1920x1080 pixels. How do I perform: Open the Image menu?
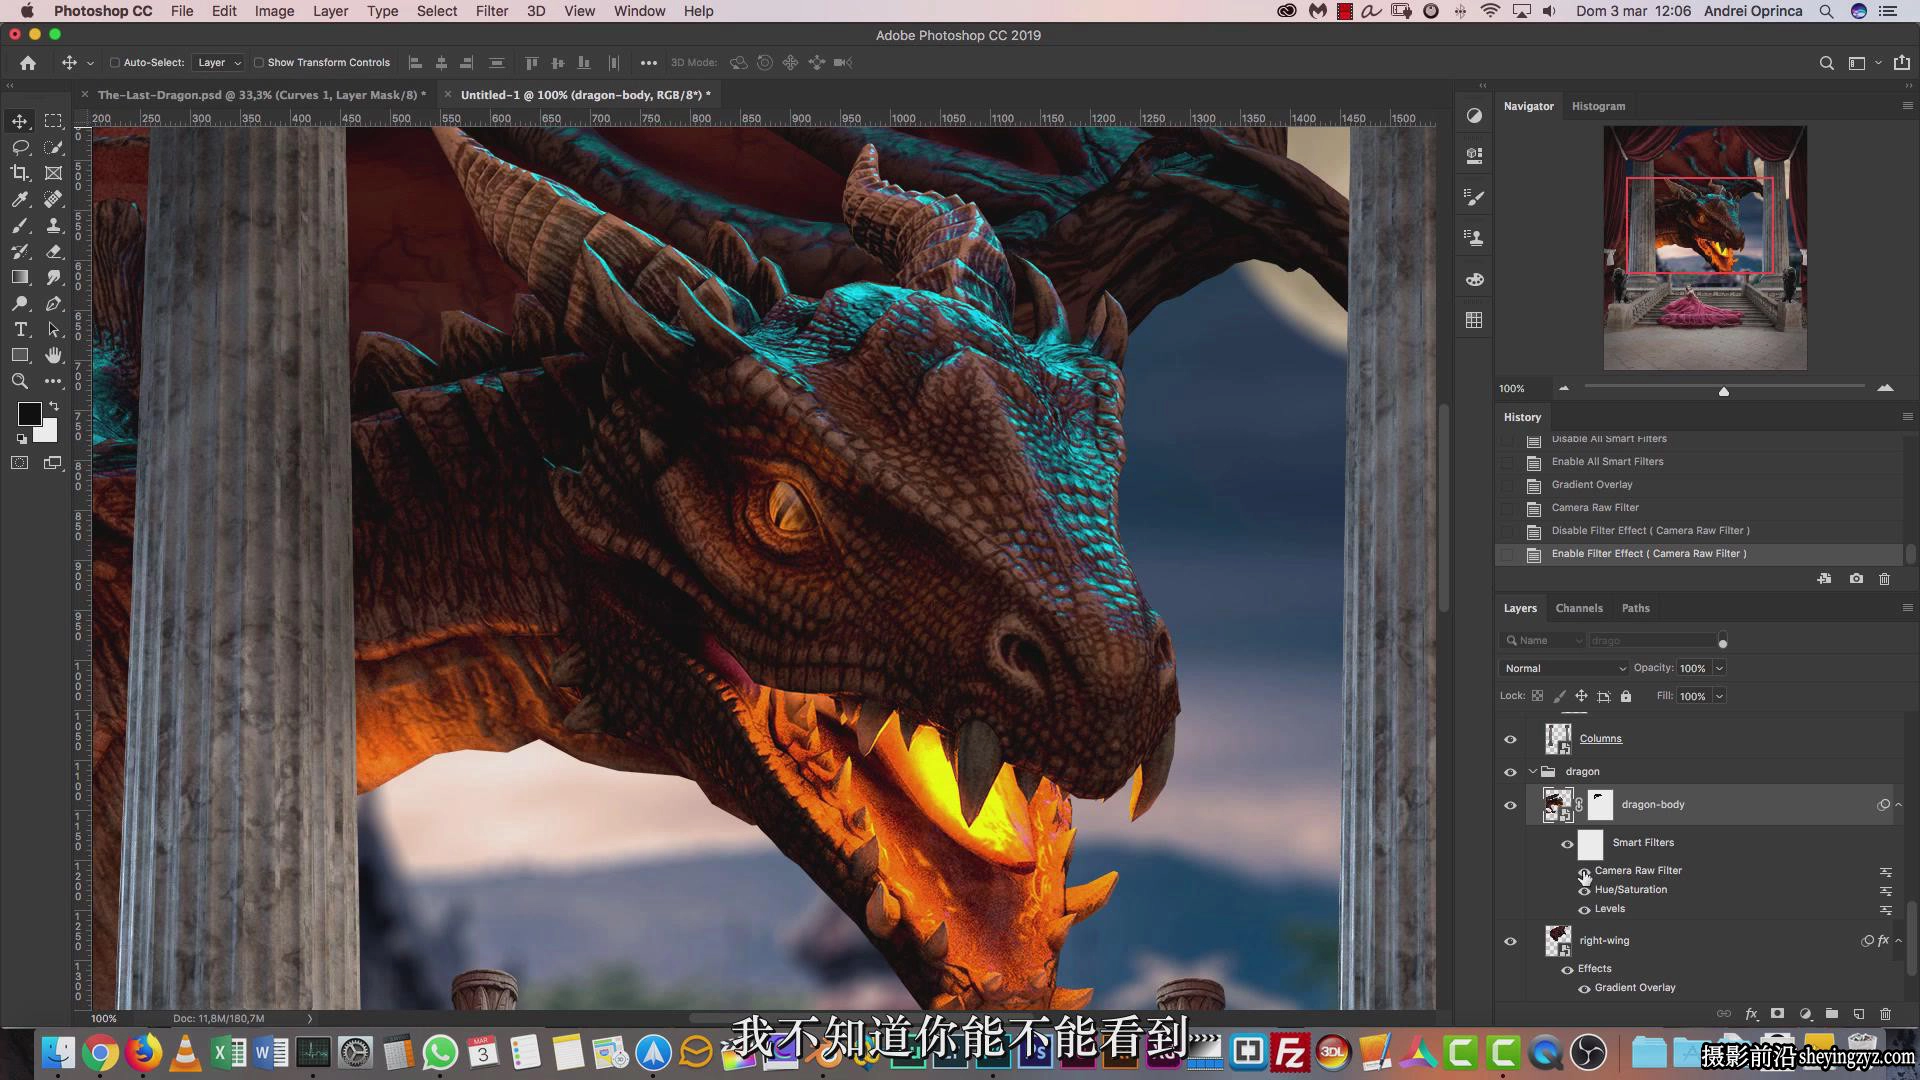pyautogui.click(x=274, y=11)
